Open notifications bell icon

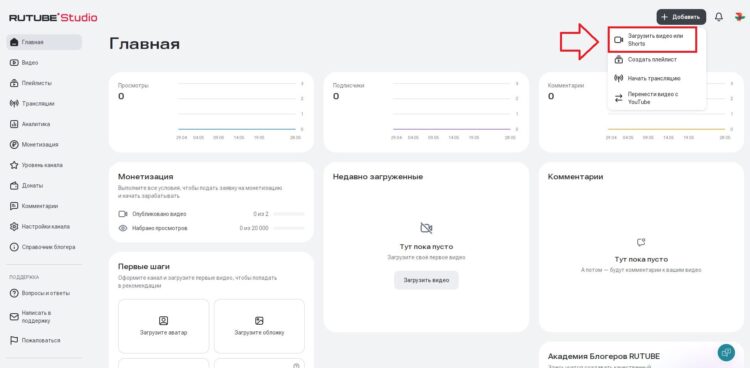[x=719, y=17]
